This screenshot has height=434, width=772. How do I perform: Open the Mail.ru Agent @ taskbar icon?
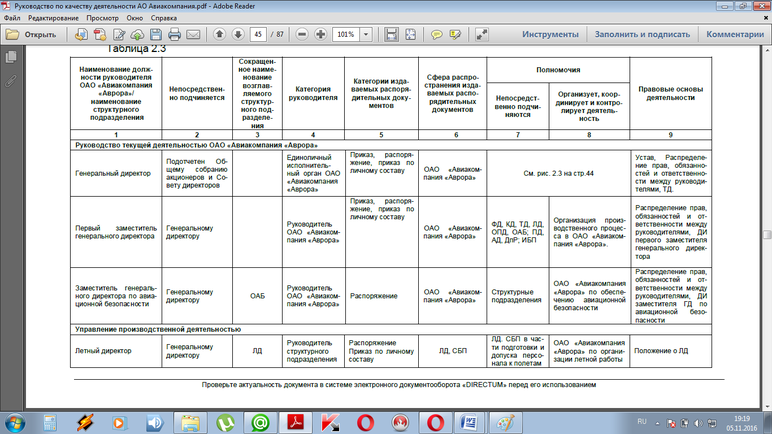[260, 423]
